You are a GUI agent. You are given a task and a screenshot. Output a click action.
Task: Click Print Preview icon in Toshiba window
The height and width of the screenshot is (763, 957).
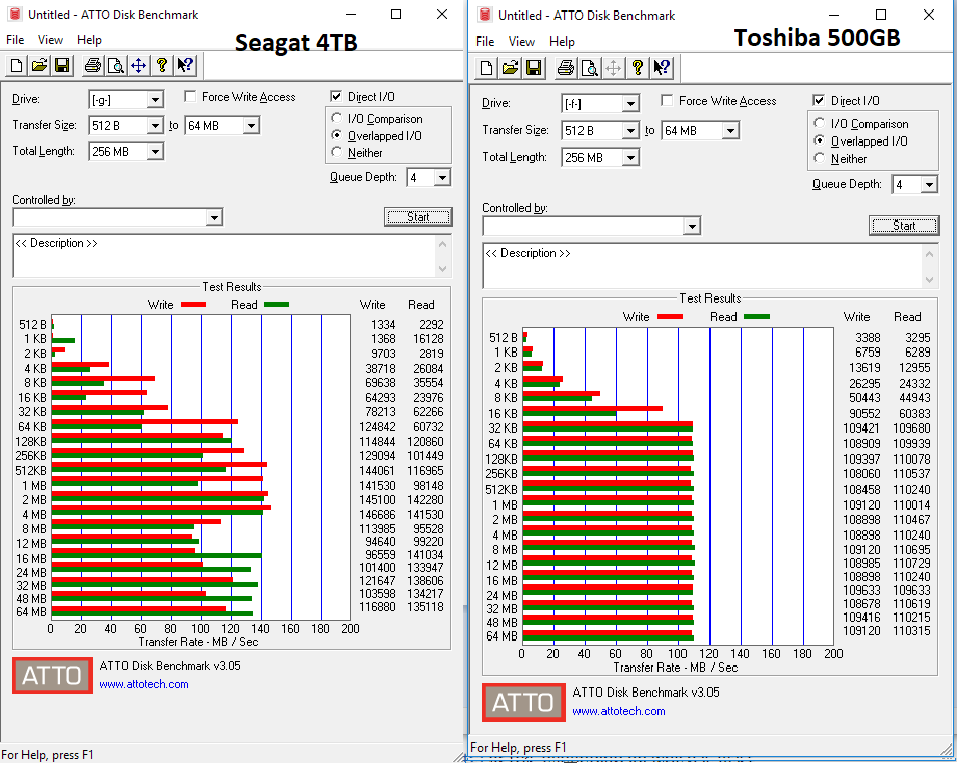click(590, 68)
